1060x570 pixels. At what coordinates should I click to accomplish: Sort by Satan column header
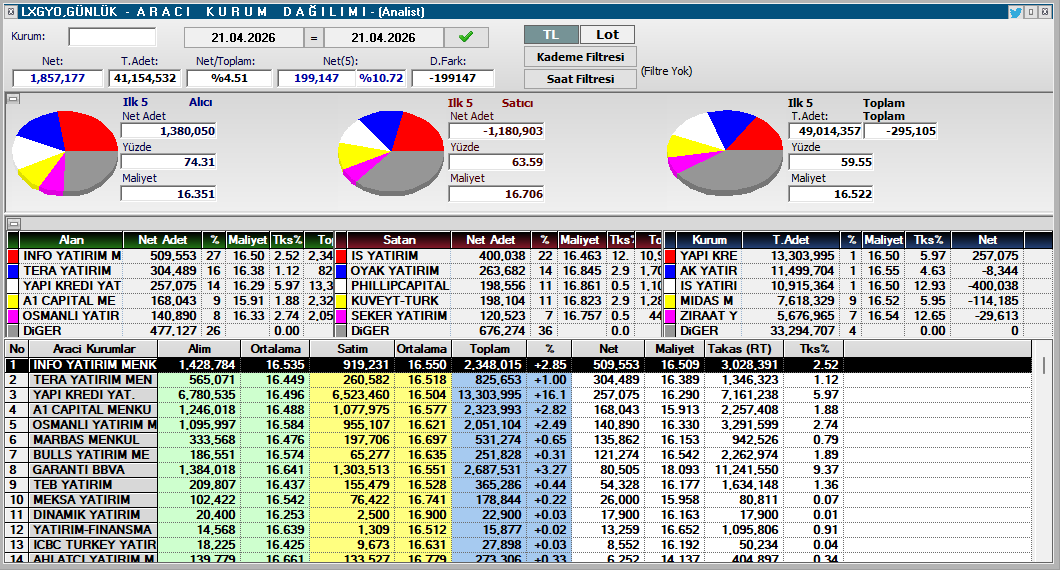399,240
